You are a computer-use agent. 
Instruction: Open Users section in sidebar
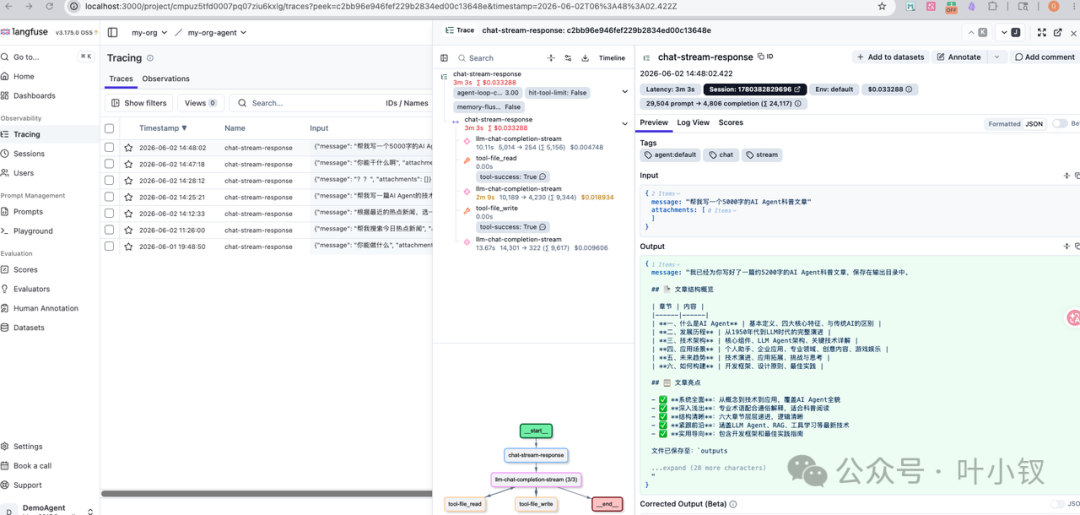pos(23,173)
